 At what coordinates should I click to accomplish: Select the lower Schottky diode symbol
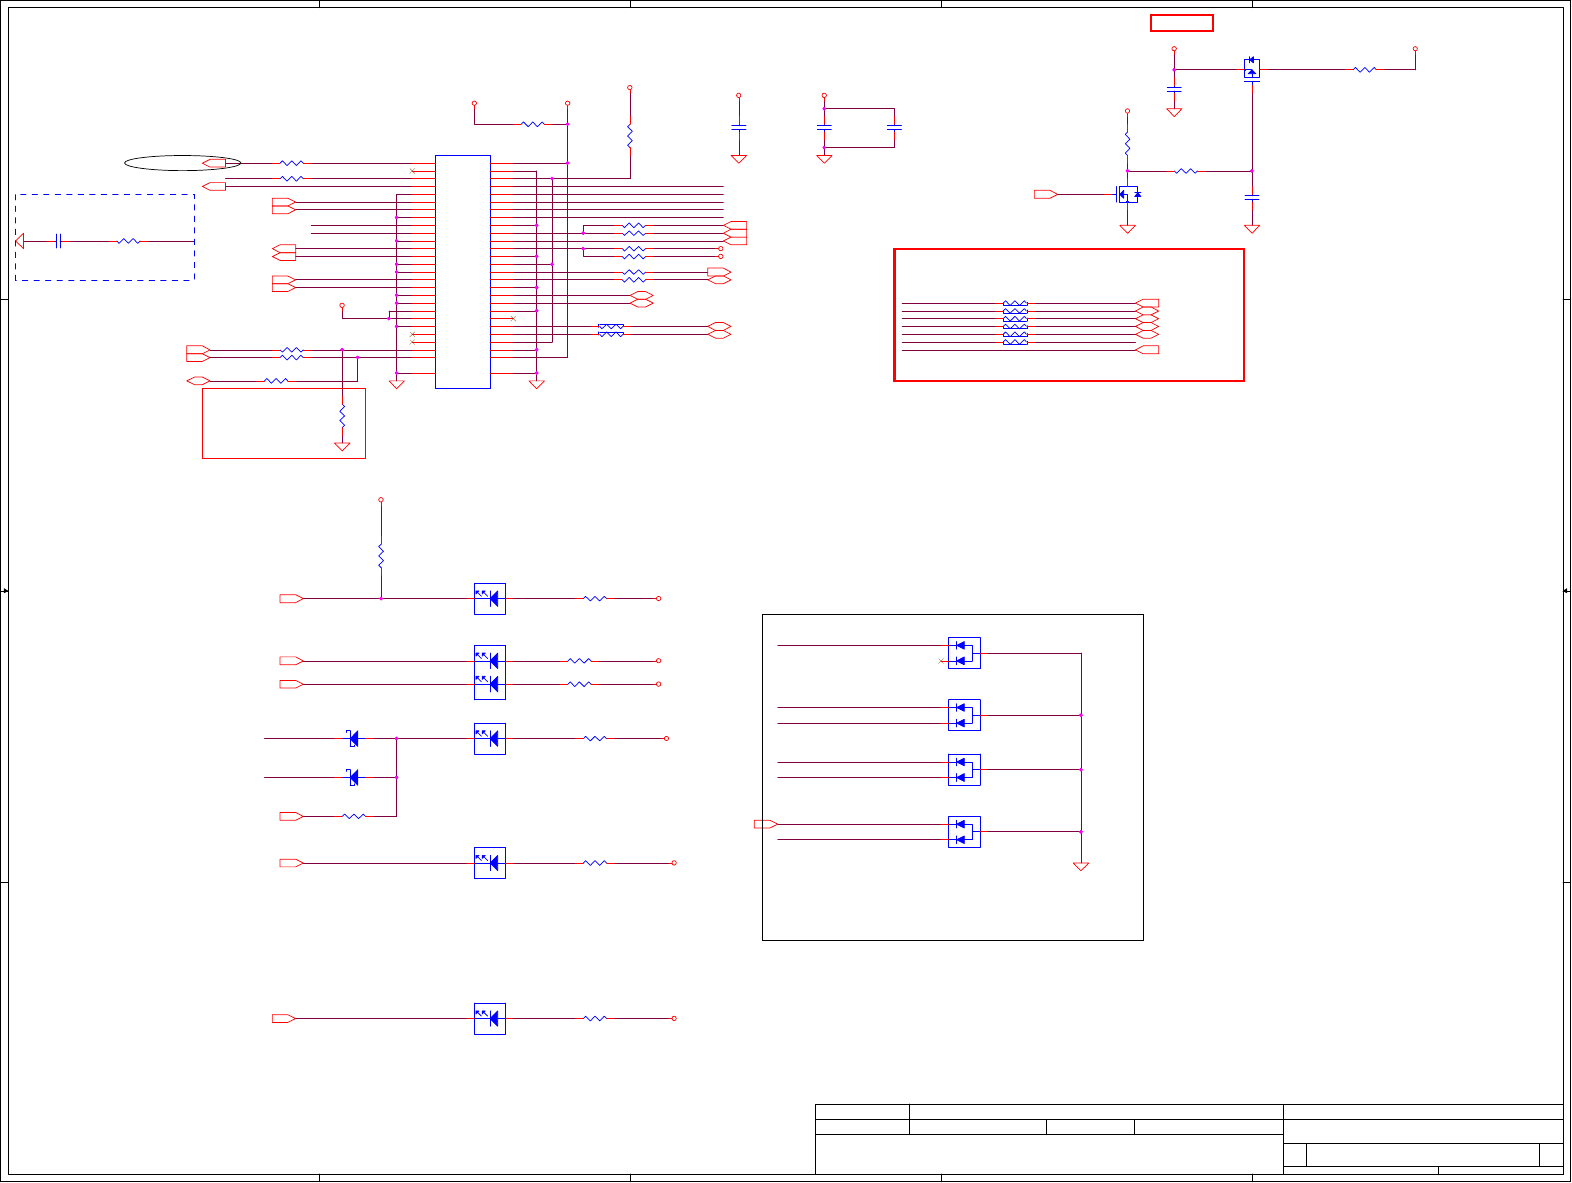(x=352, y=777)
